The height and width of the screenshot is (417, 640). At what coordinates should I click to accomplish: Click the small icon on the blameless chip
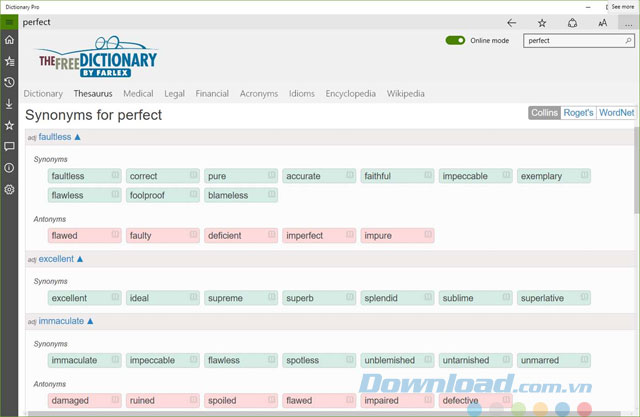tap(272, 194)
